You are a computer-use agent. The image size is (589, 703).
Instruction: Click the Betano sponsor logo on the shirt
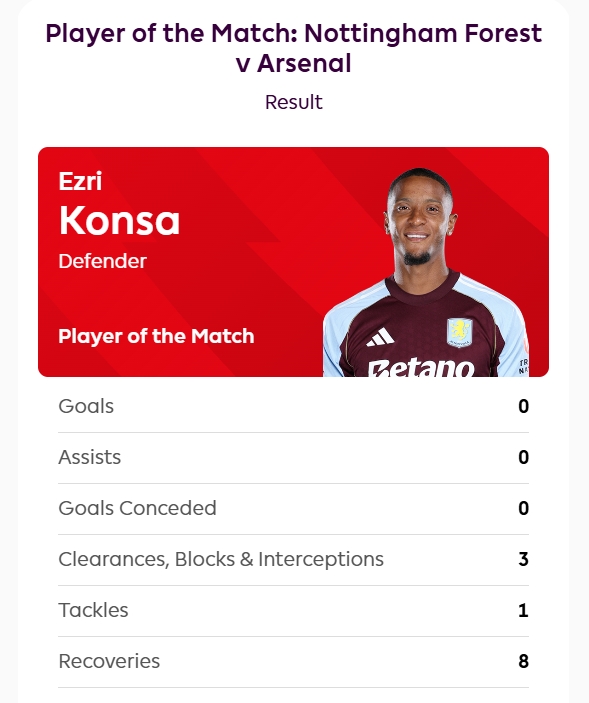point(421,367)
